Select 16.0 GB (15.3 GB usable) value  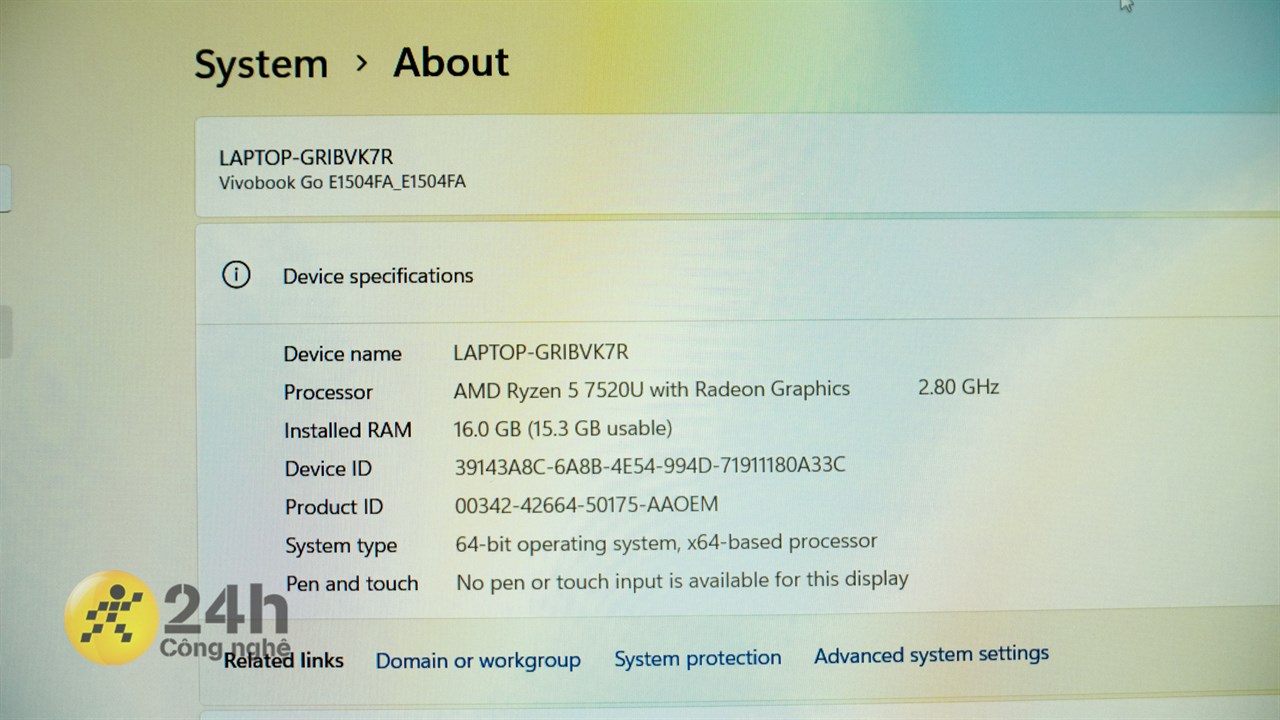click(563, 428)
